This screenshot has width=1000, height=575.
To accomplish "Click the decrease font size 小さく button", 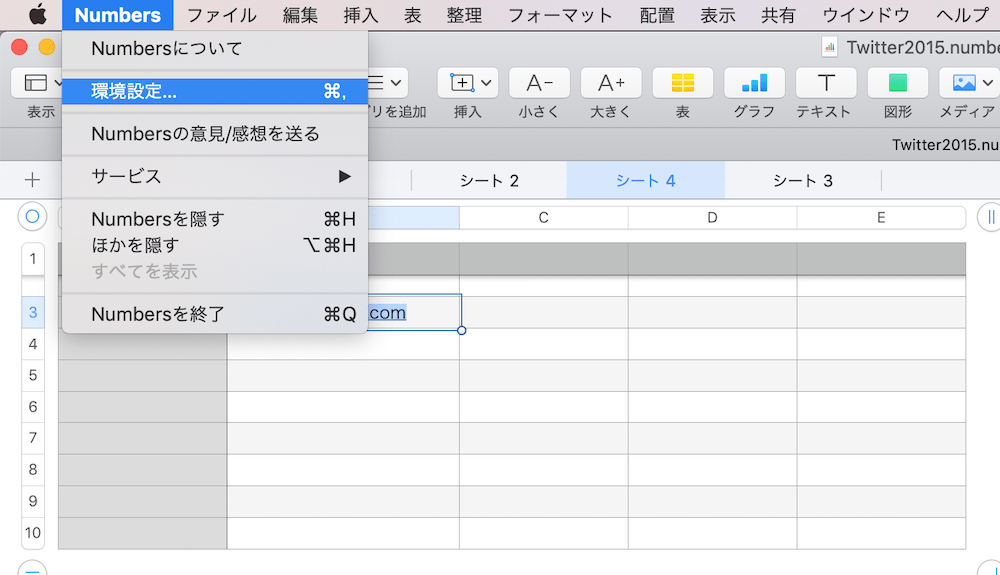I will pos(540,83).
